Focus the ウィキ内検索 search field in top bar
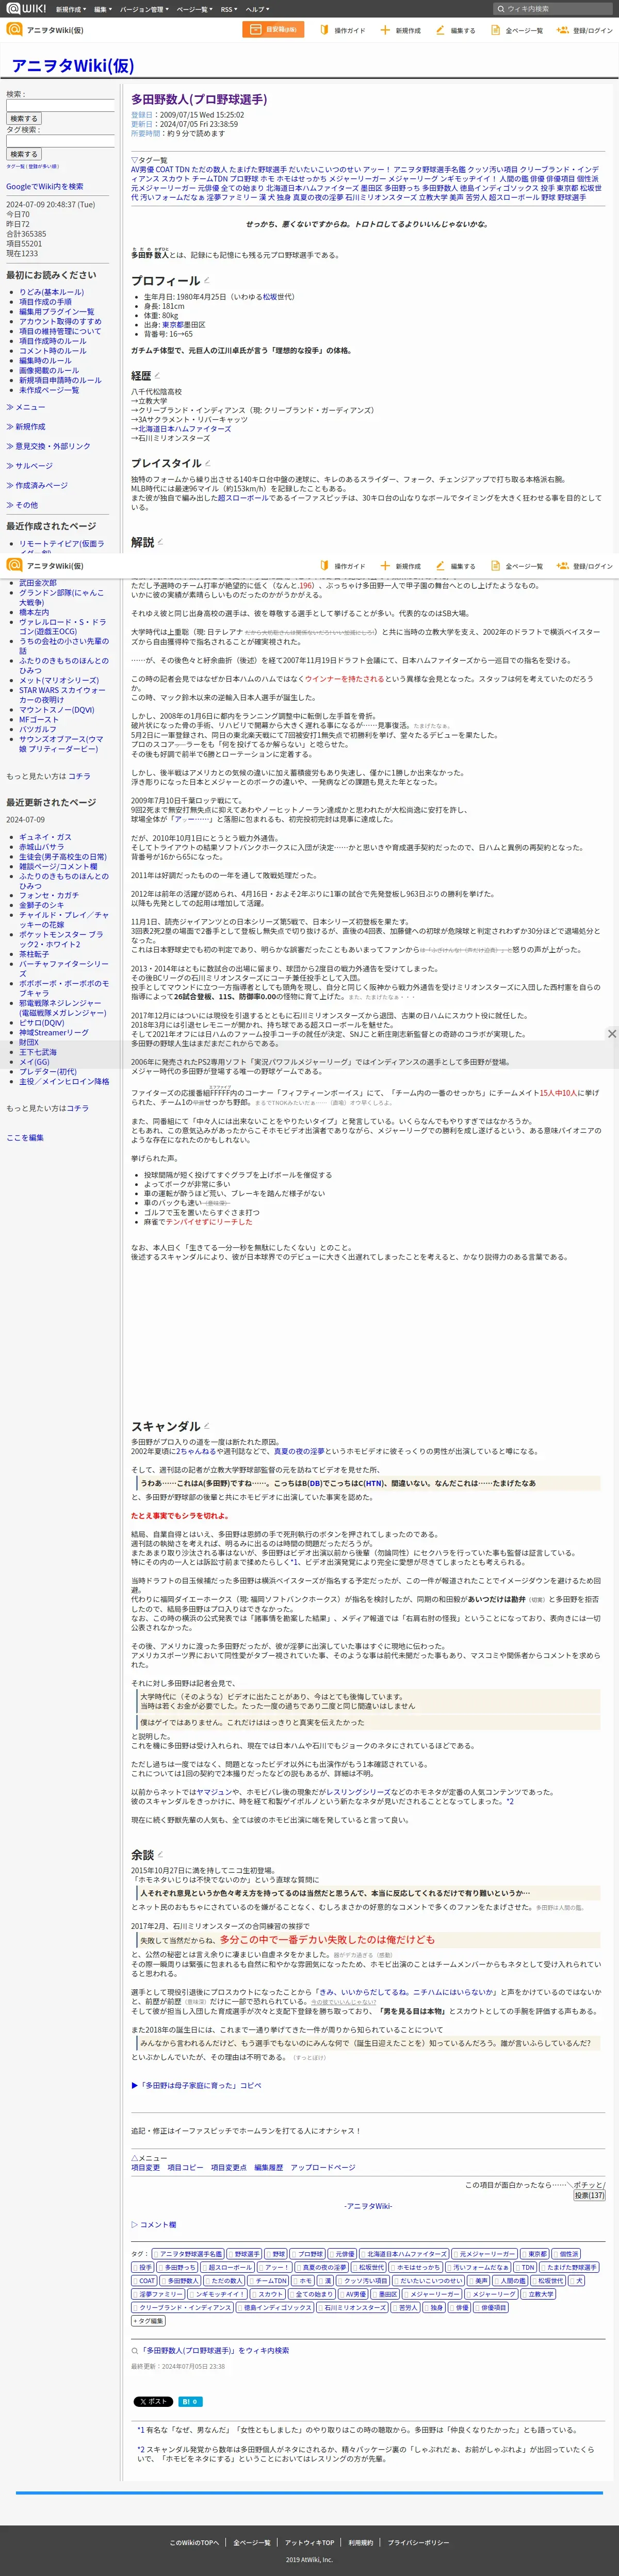Viewport: 619px width, 2576px height. tap(554, 9)
